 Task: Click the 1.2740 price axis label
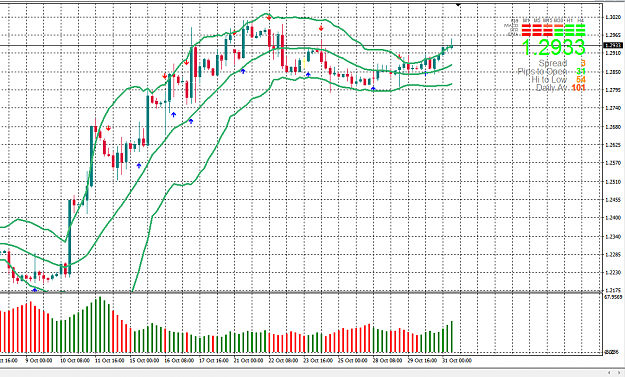613,108
